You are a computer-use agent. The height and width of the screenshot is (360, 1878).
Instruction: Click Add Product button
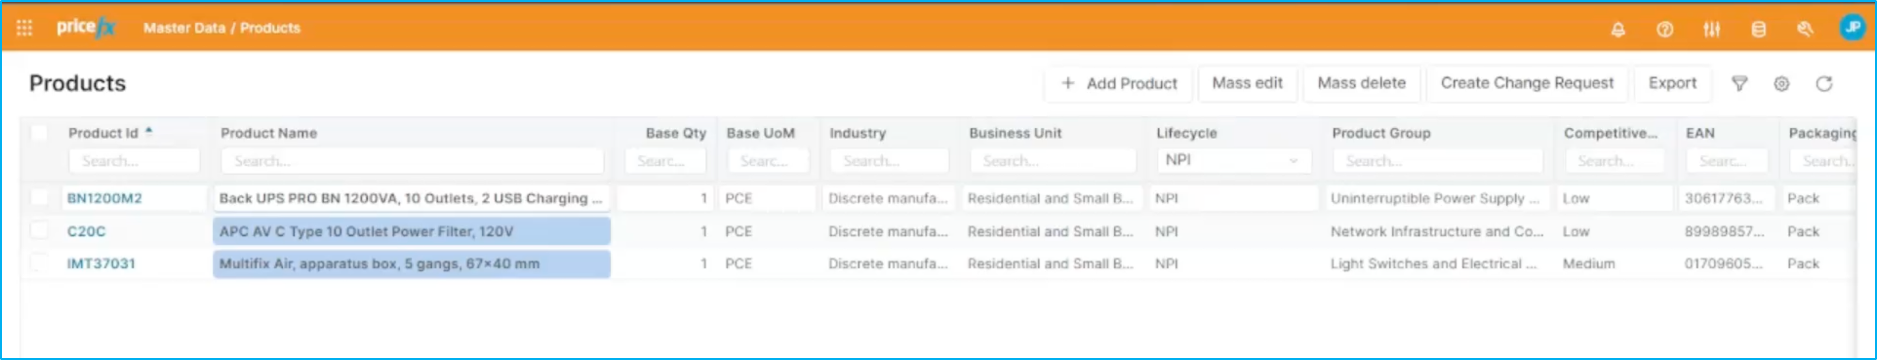1119,84
